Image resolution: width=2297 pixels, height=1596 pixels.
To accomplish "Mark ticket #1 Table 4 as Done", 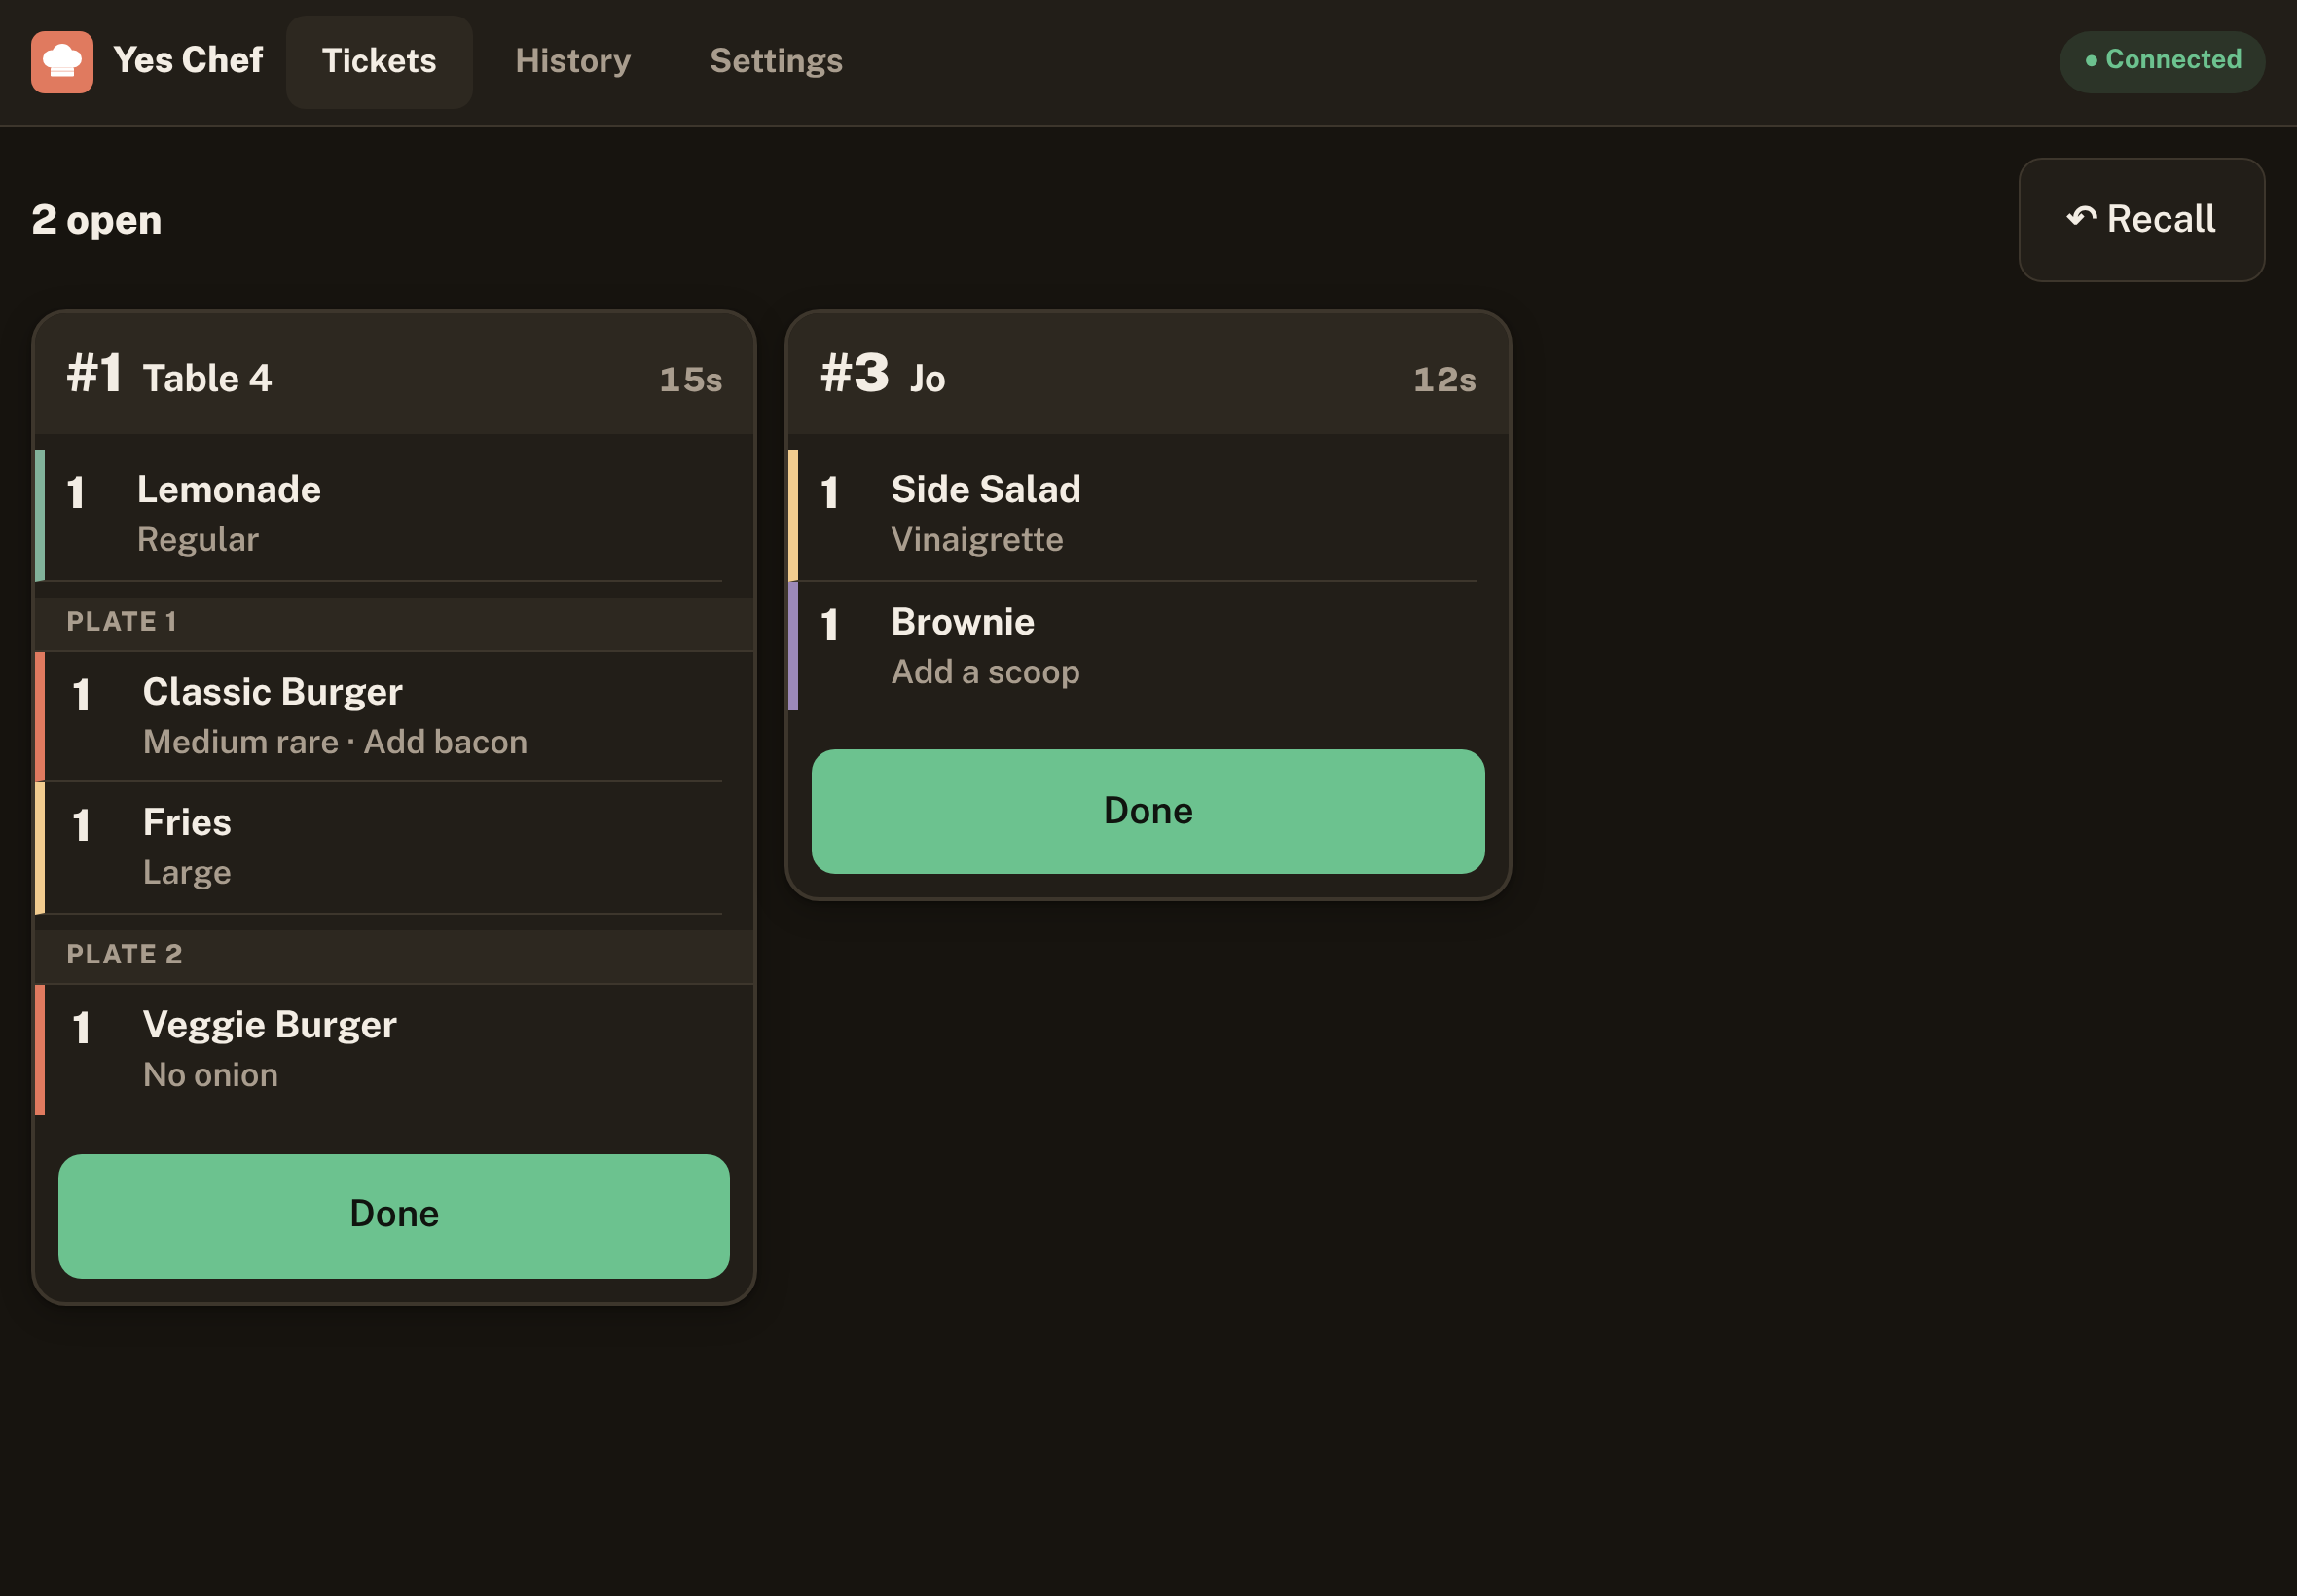I will click(394, 1215).
